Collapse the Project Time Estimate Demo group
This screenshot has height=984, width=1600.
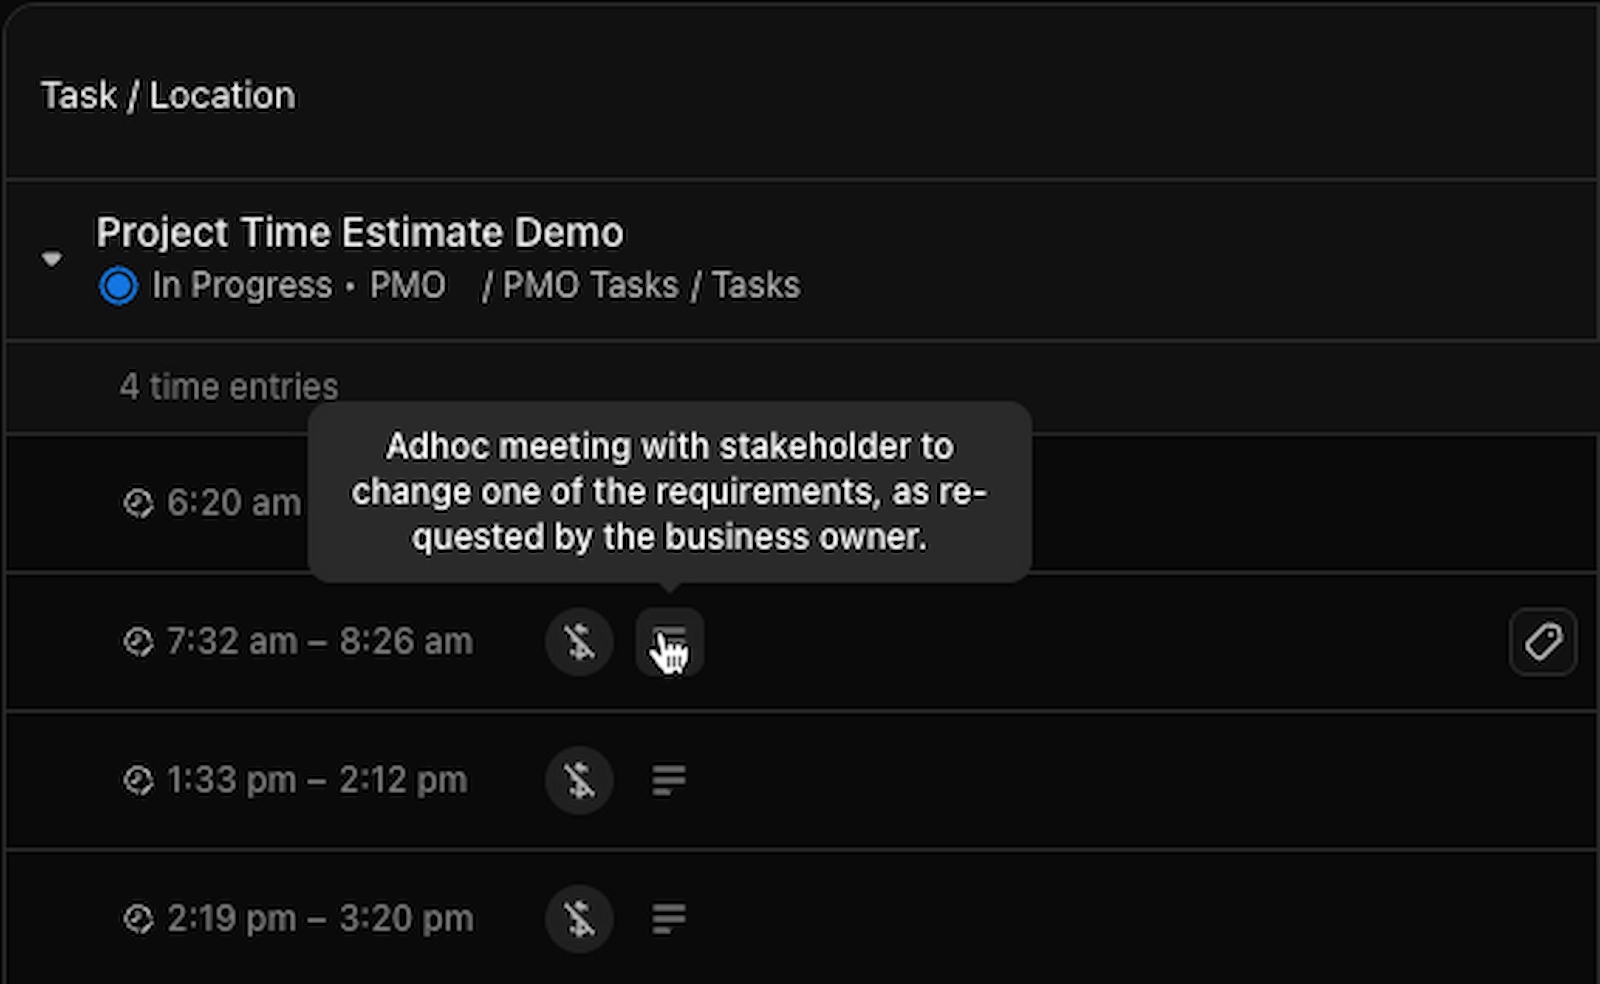(52, 259)
